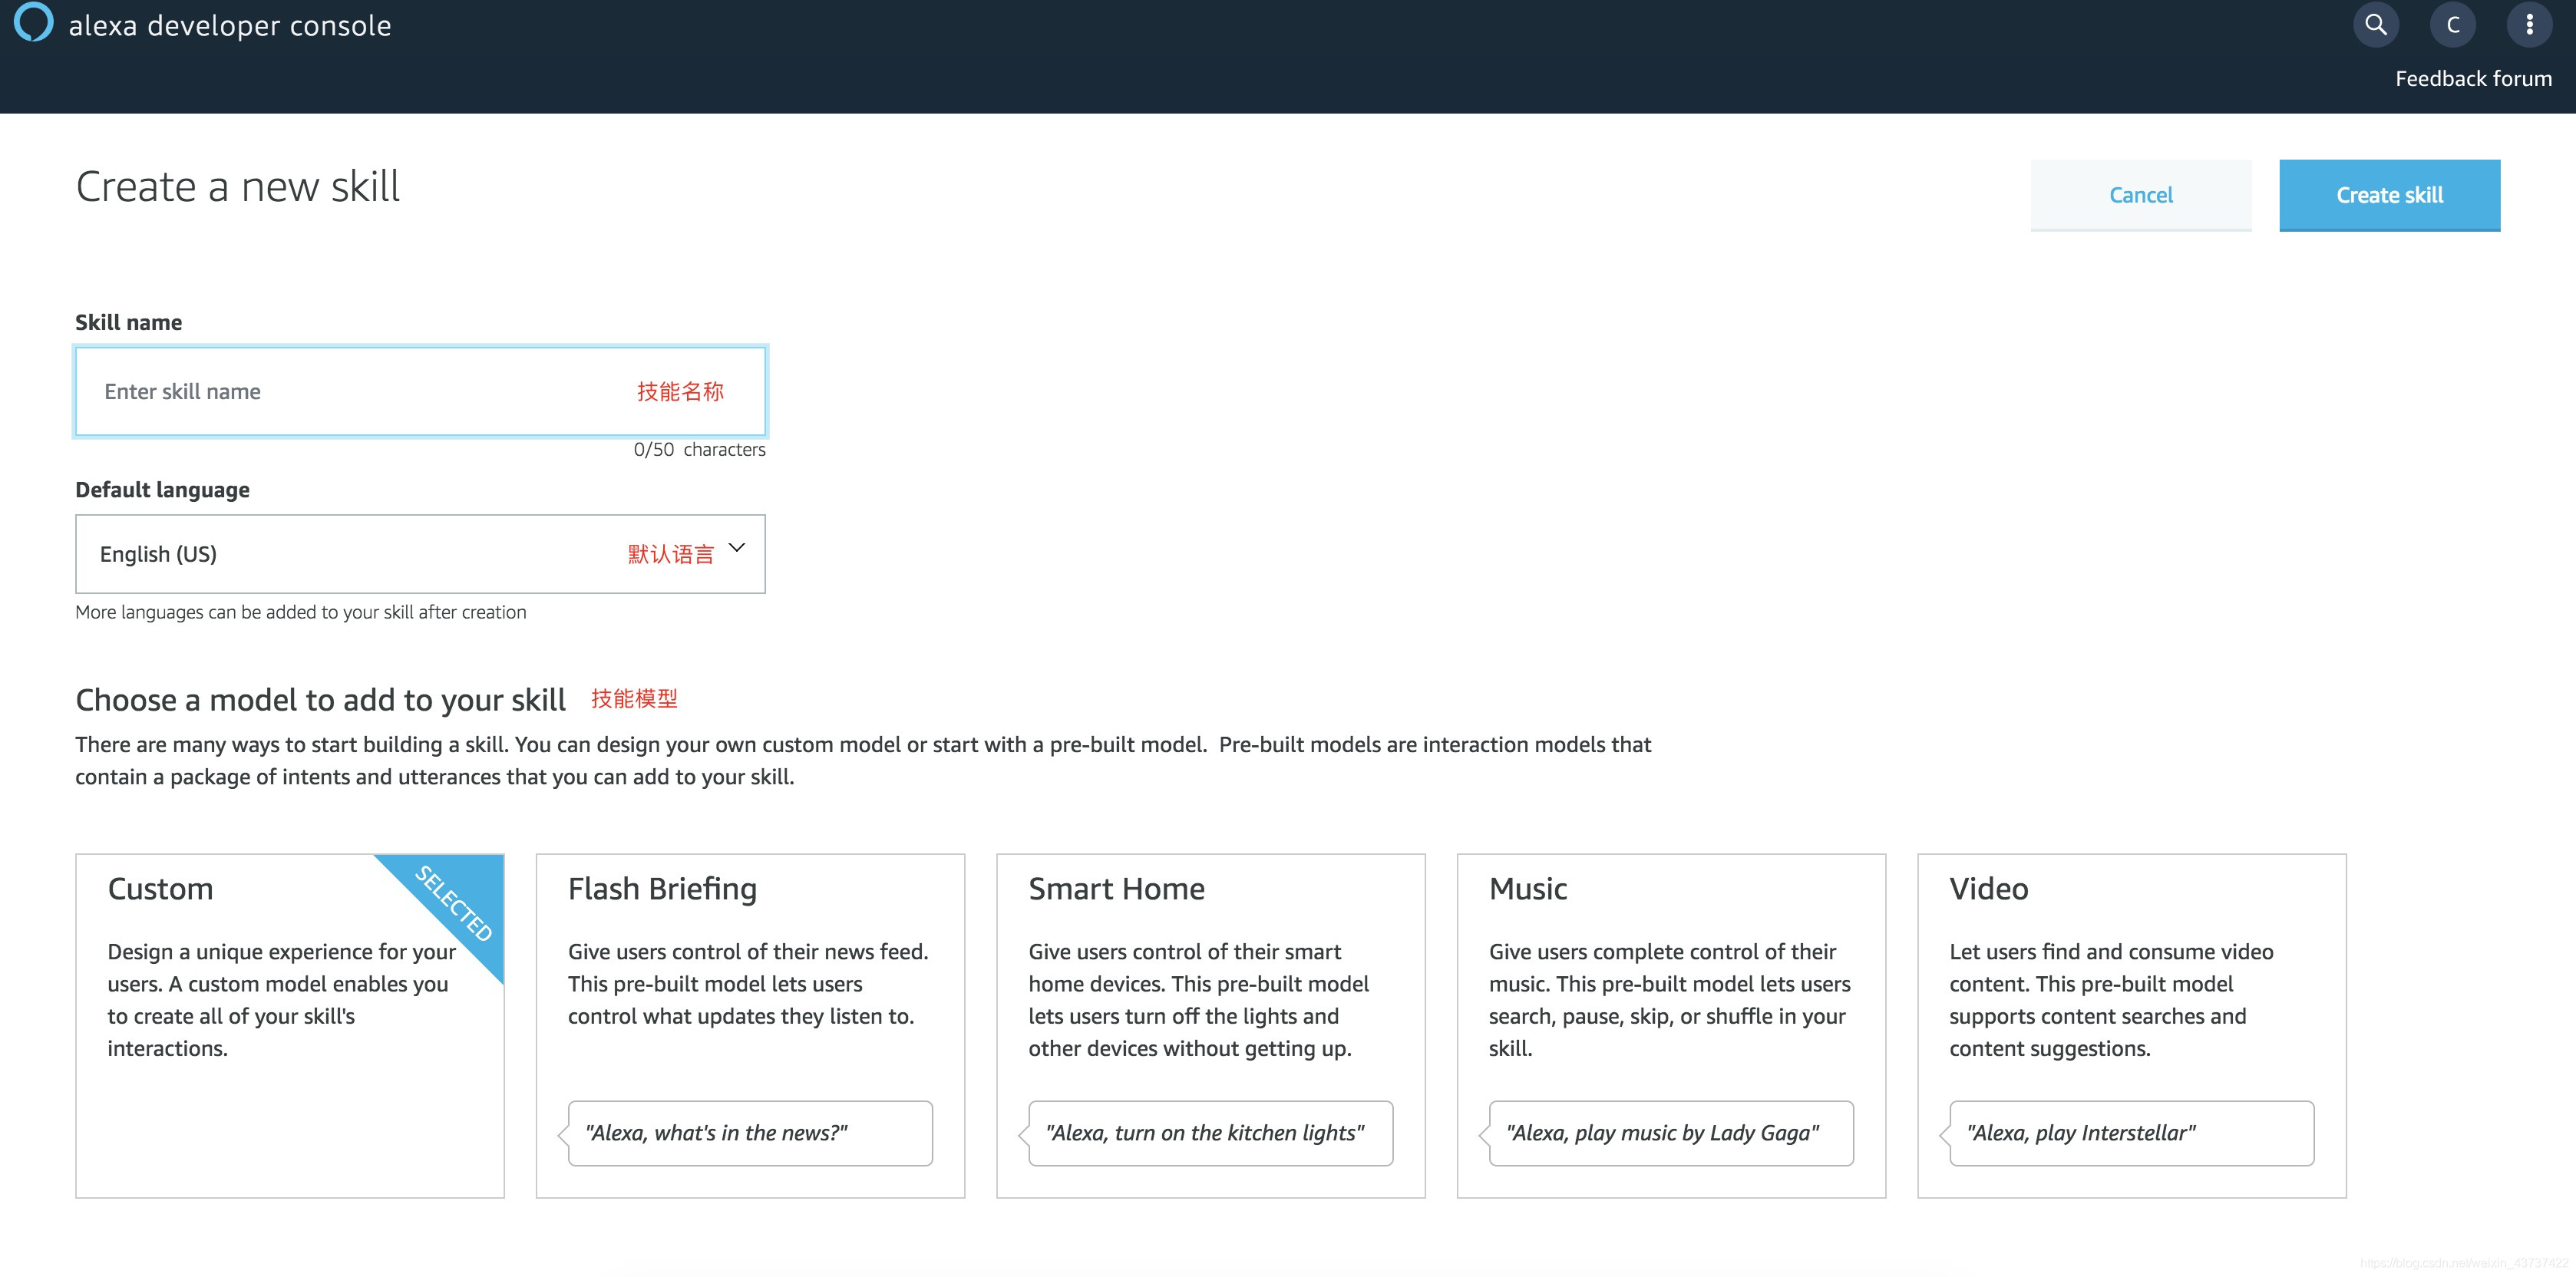
Task: Select the Music model card
Action: (1671, 1026)
